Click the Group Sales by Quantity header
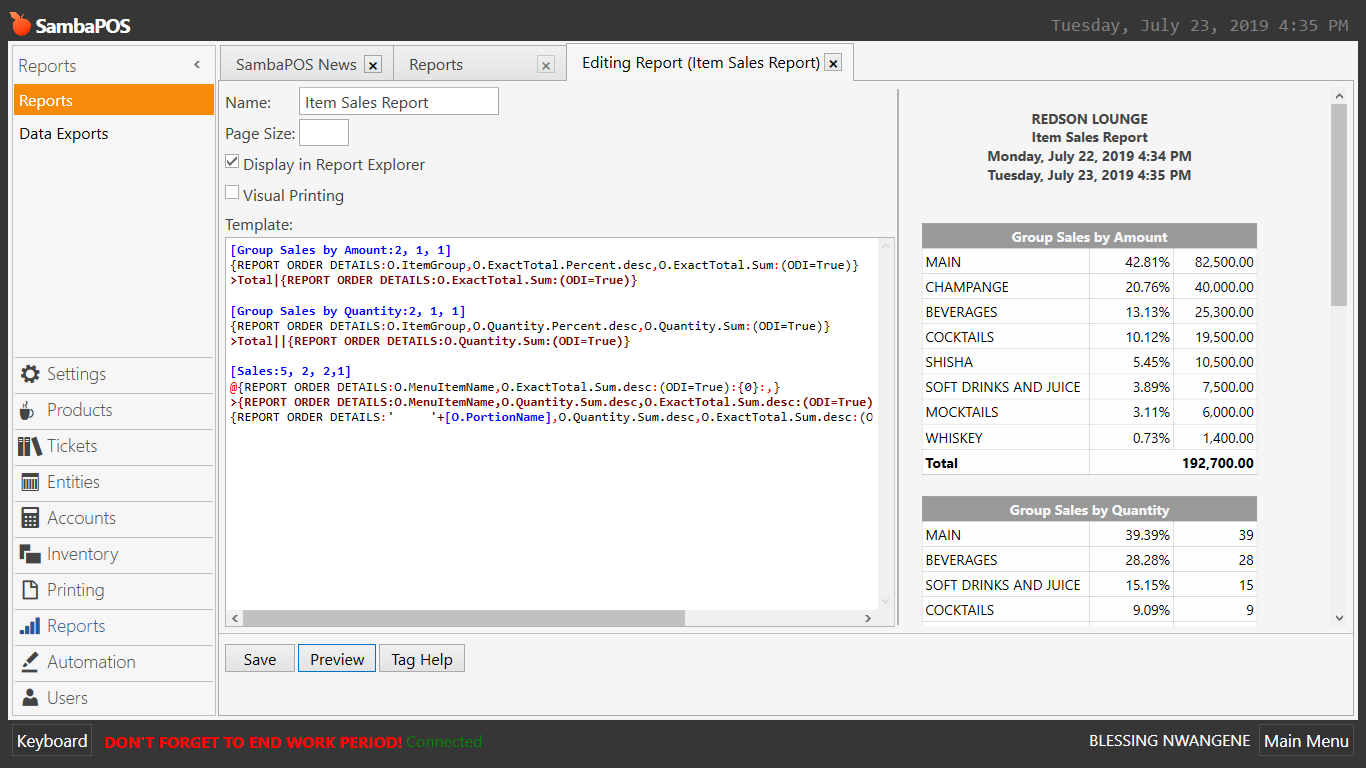Screen dimensions: 1366x768 (1089, 510)
